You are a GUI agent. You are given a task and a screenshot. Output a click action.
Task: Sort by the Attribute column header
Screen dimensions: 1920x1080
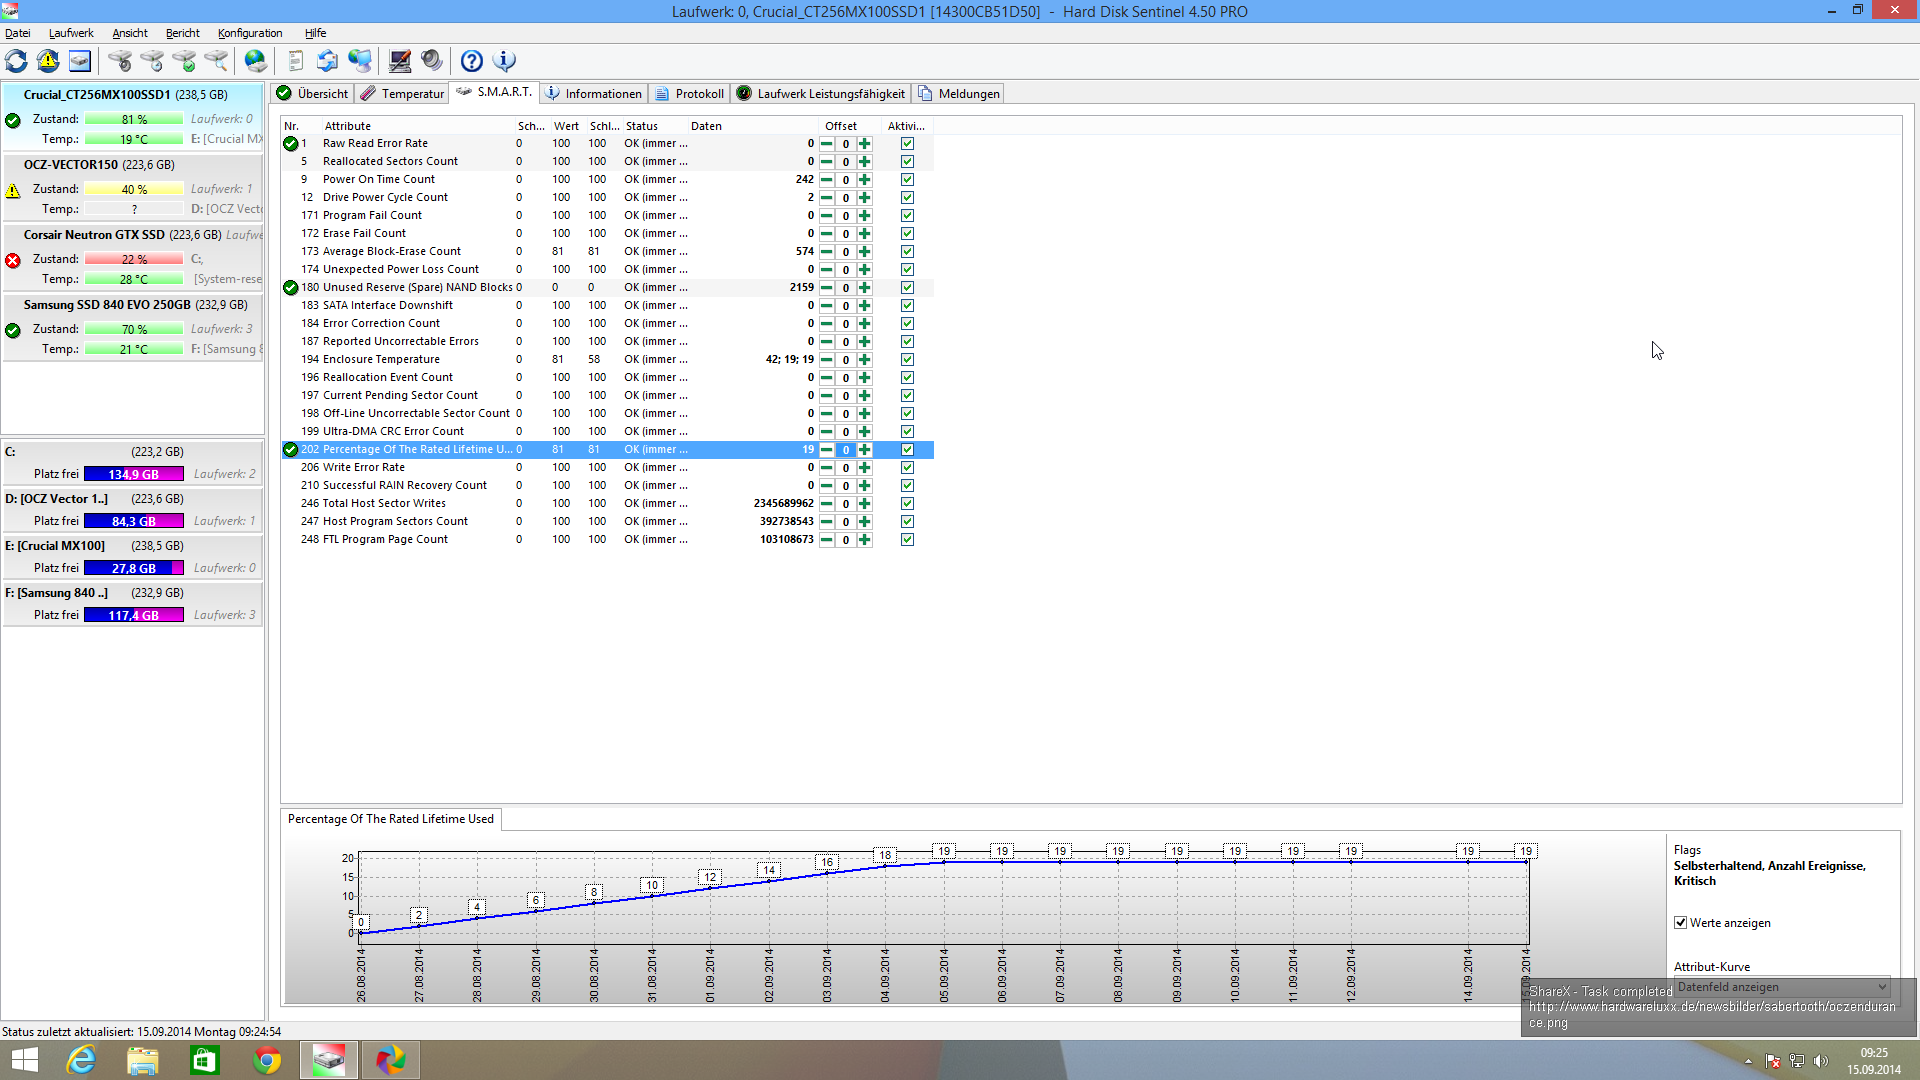click(417, 126)
